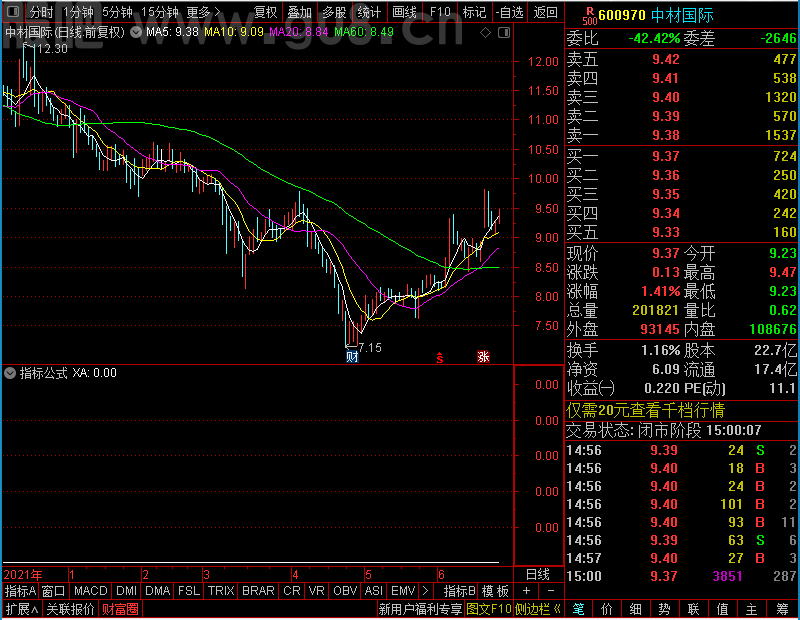Select the 5分钟 chart period
The width and height of the screenshot is (800, 620).
pos(117,12)
